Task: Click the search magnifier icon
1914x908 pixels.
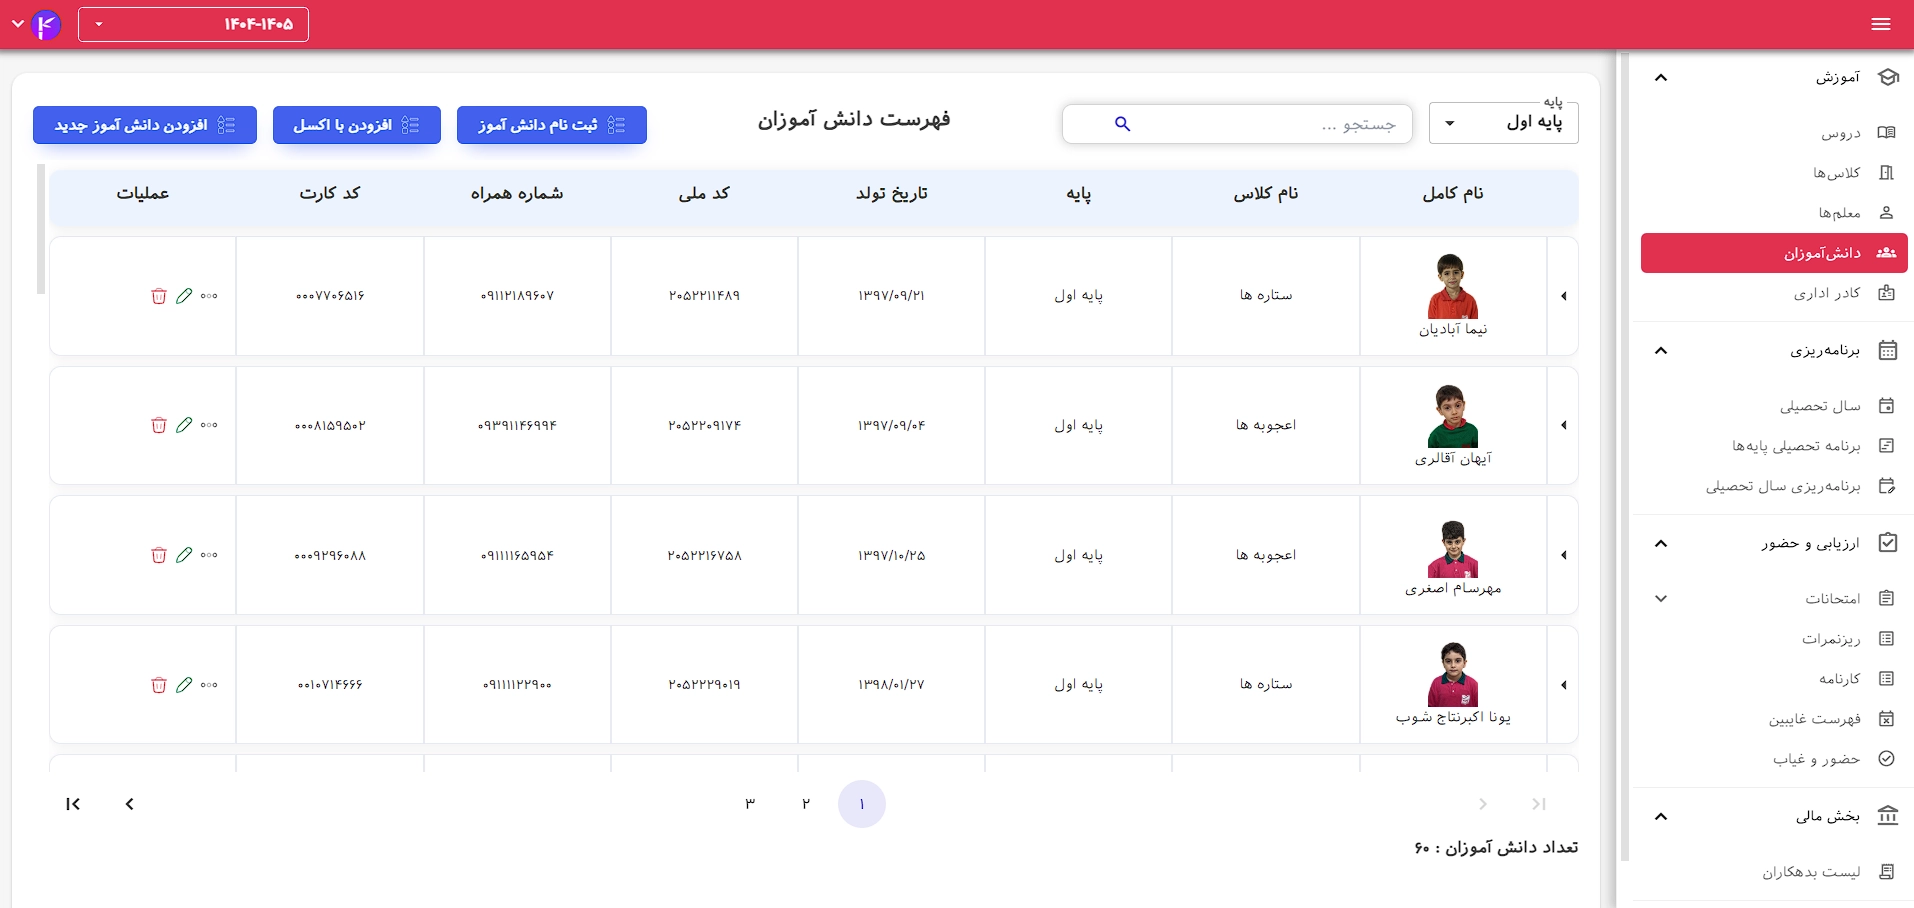Action: (x=1122, y=124)
